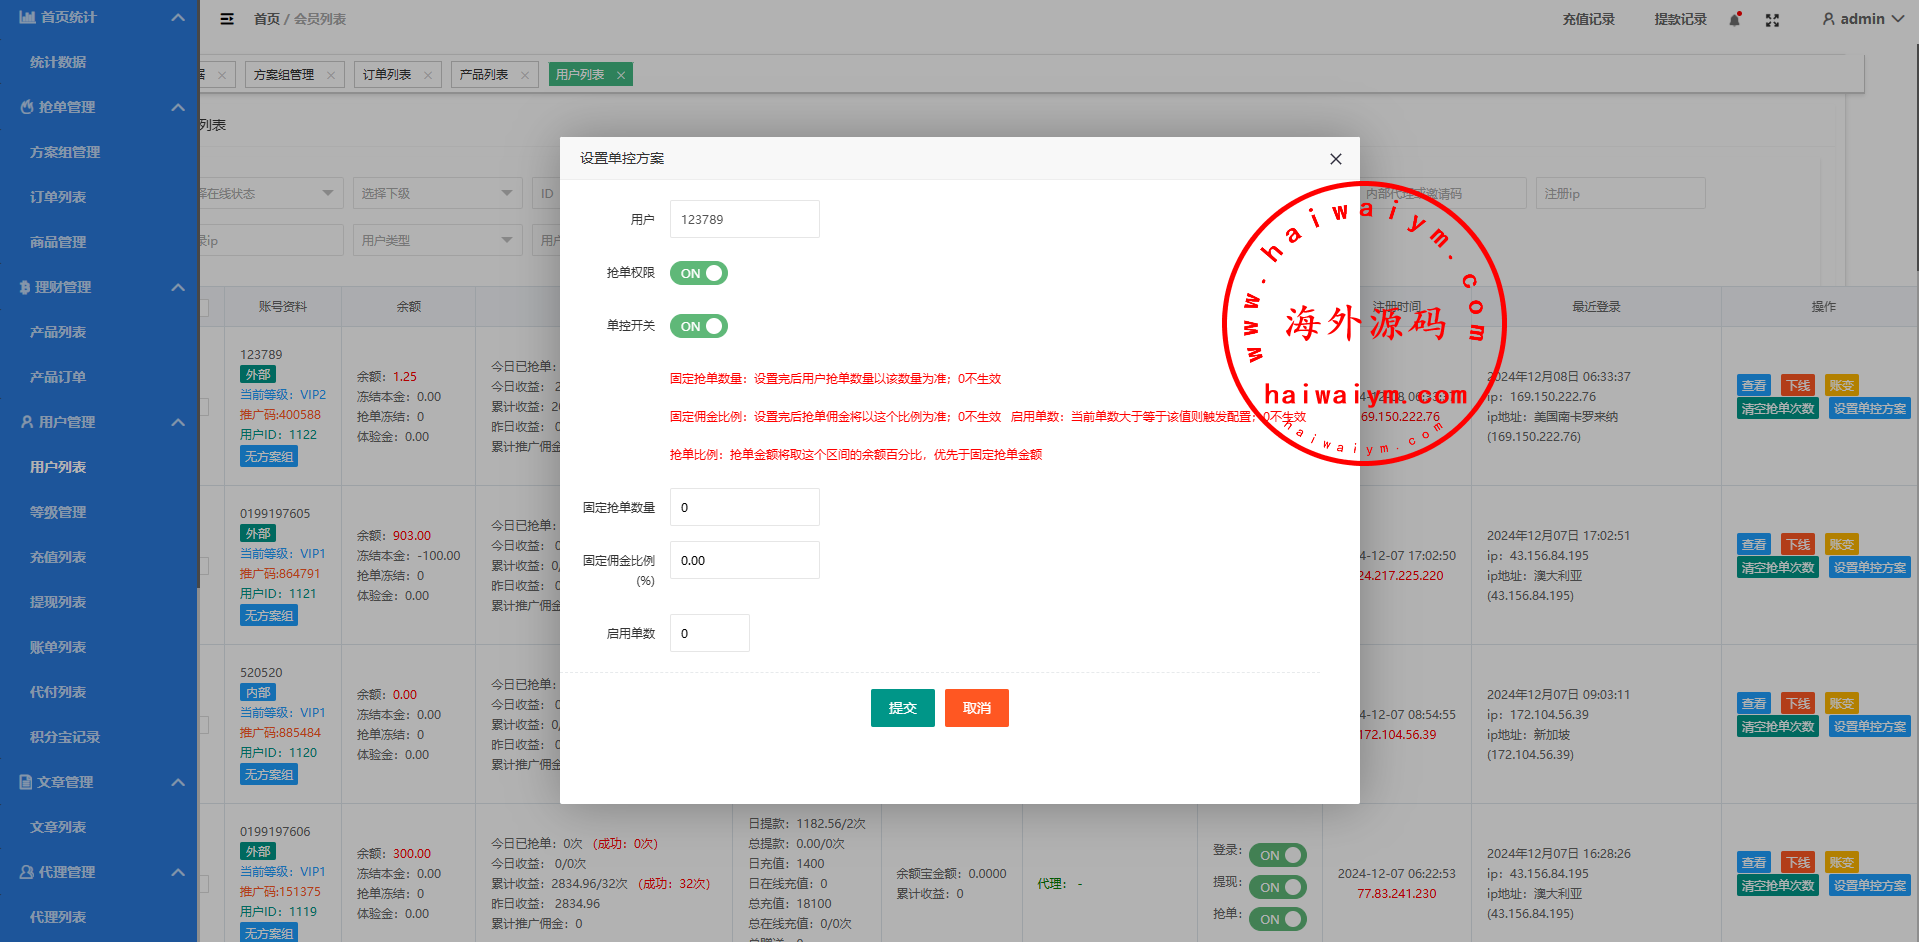Close the 产品列表 tab with its X
Viewport: 1919px width, 942px height.
tap(525, 75)
